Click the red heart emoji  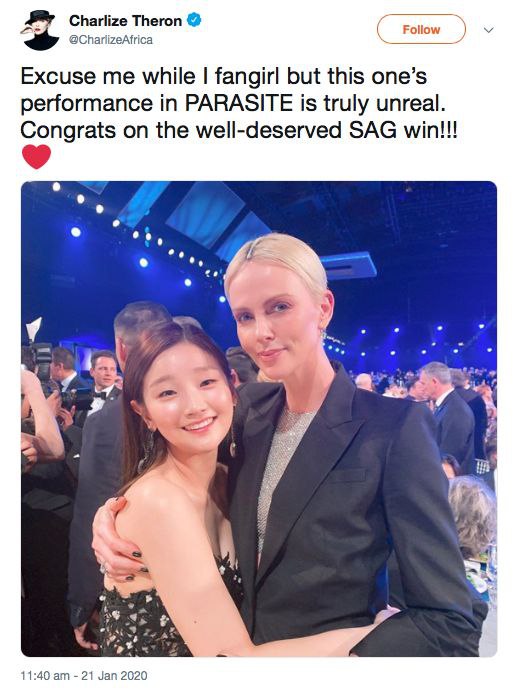pyautogui.click(x=37, y=157)
